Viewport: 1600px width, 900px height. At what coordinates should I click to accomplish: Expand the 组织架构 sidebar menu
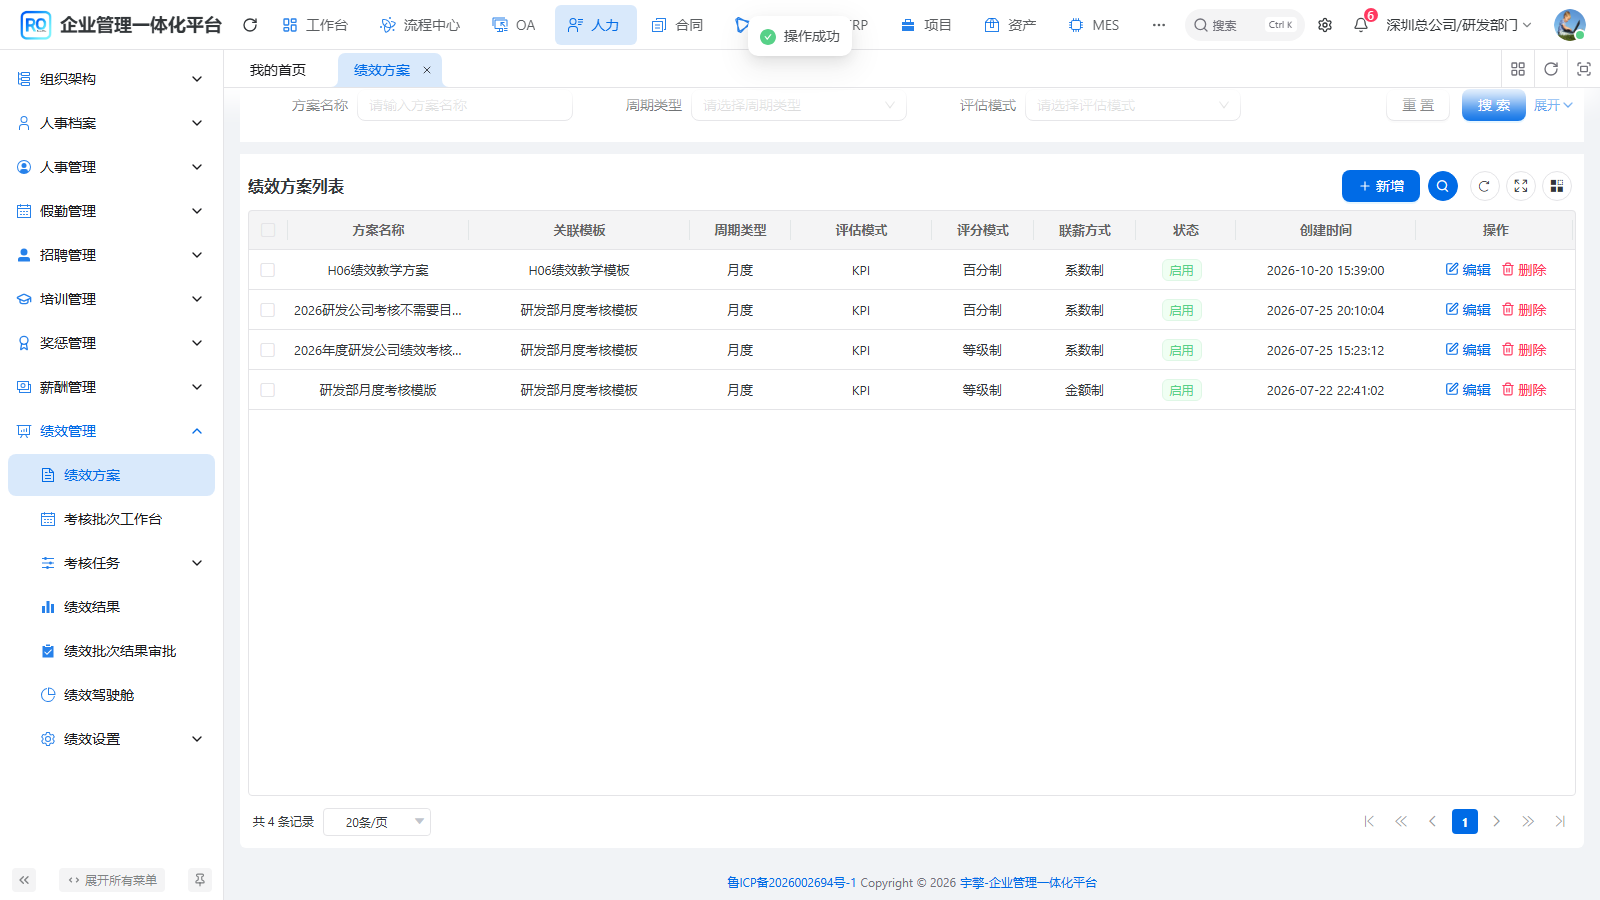pyautogui.click(x=111, y=79)
